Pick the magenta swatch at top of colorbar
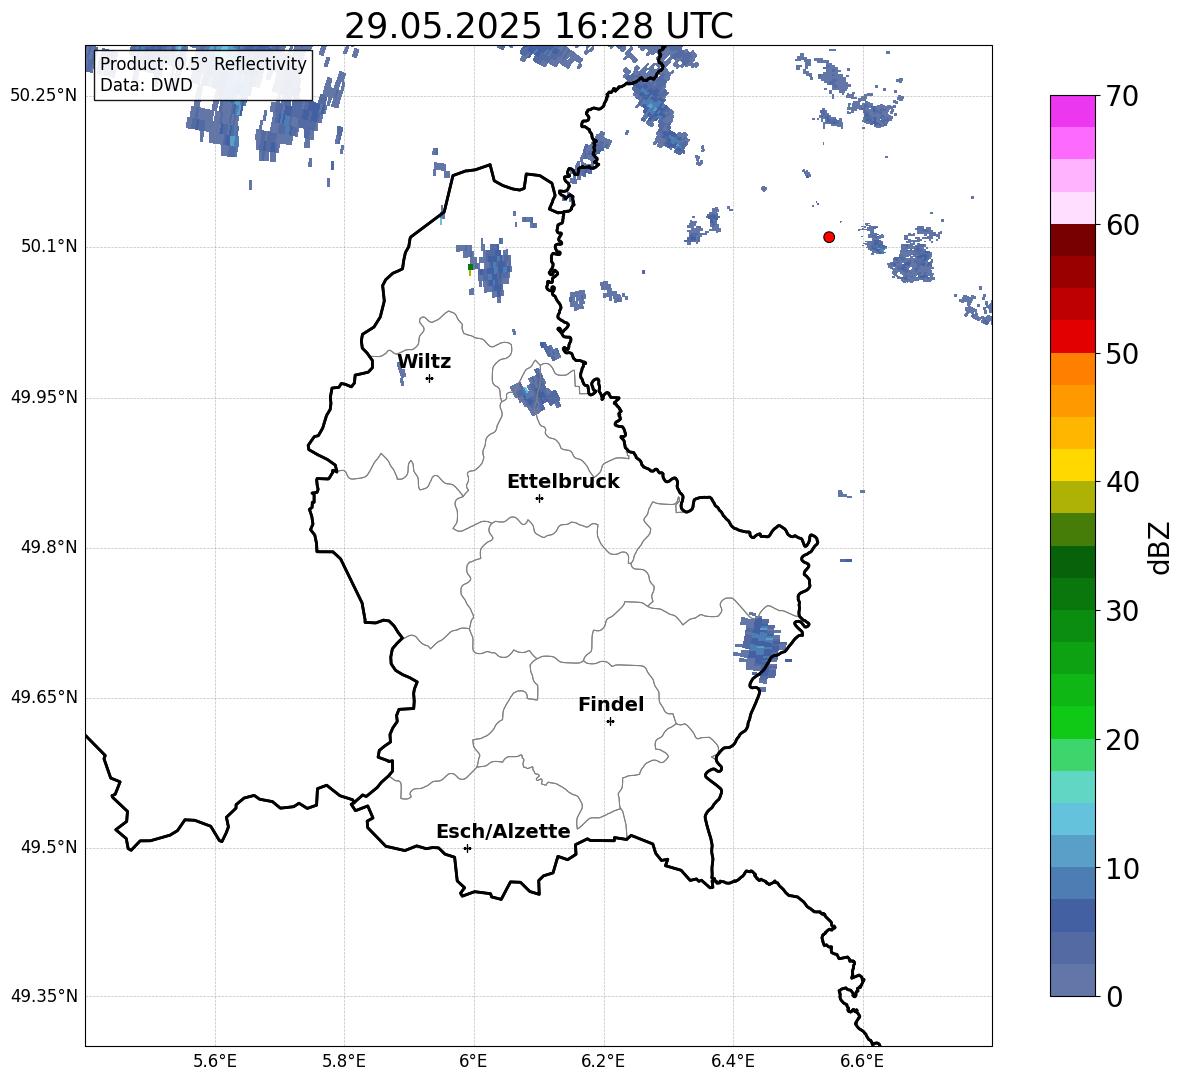 tap(1072, 111)
